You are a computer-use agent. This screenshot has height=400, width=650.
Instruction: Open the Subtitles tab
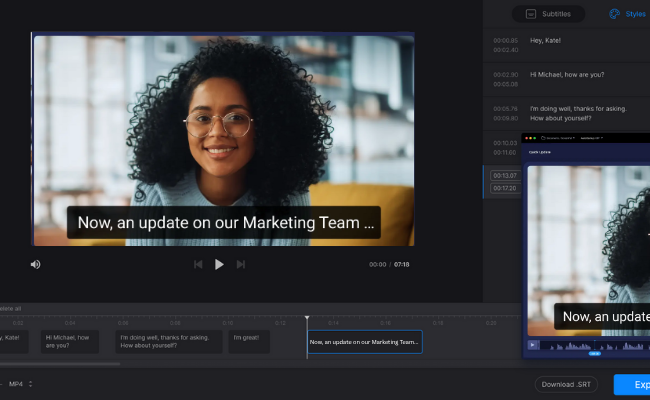(548, 14)
